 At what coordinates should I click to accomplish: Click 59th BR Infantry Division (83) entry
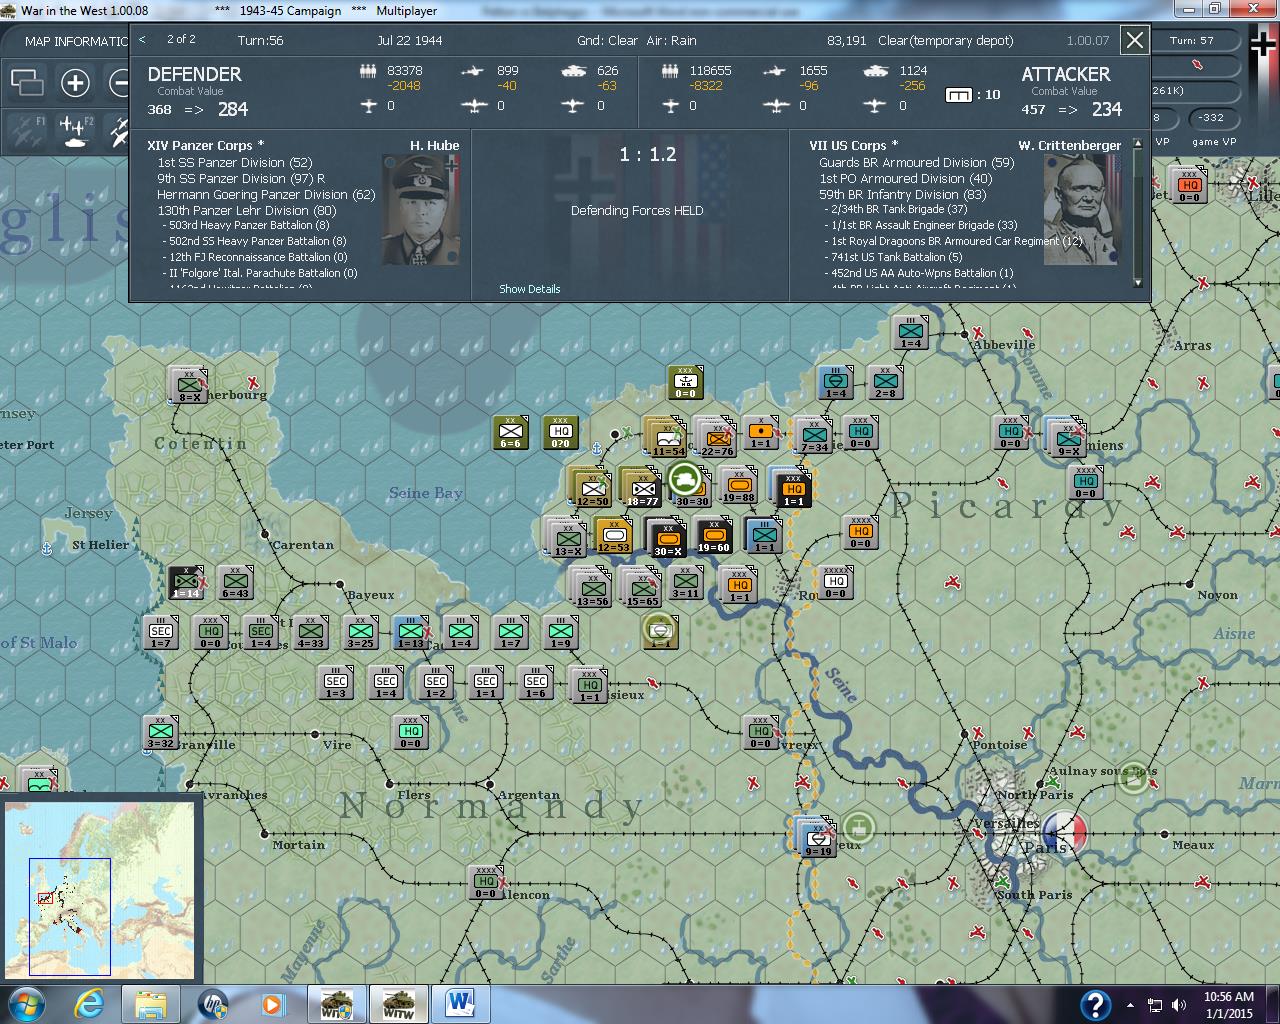pos(903,194)
